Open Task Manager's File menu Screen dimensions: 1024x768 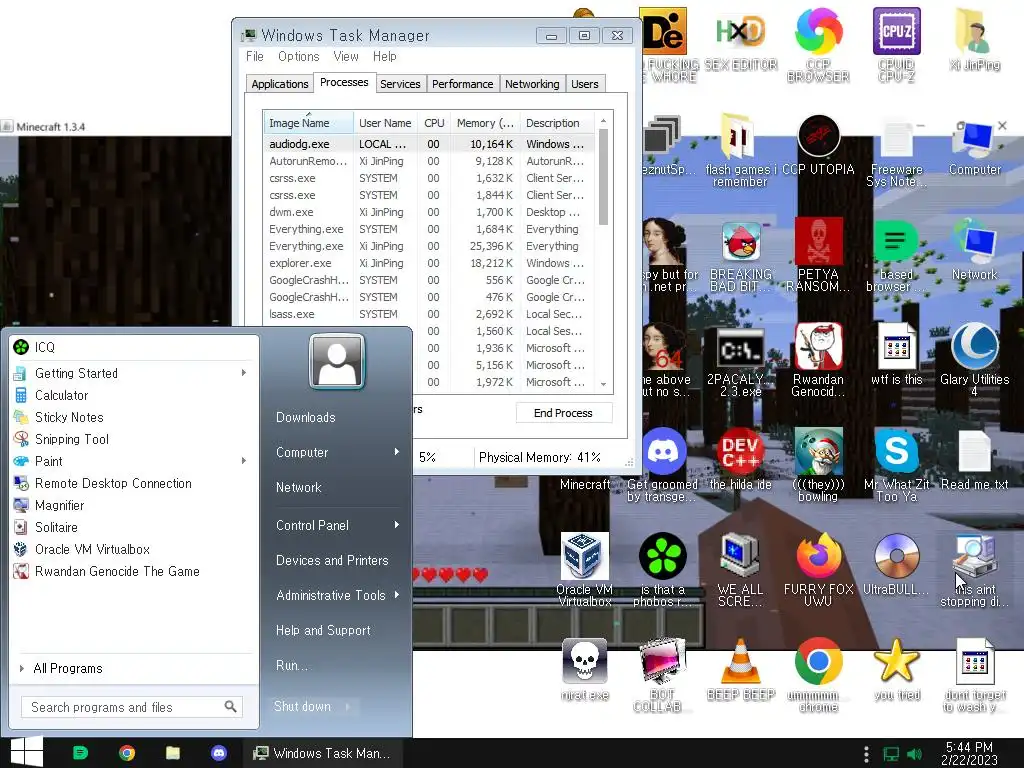coord(255,56)
